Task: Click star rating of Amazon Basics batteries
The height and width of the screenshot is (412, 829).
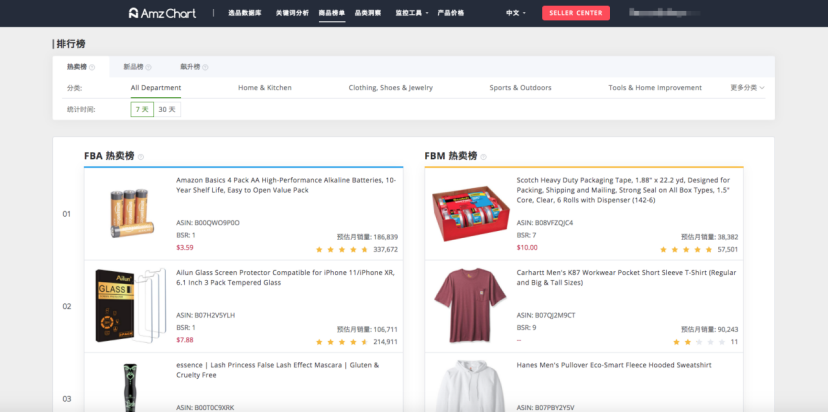Action: point(342,250)
